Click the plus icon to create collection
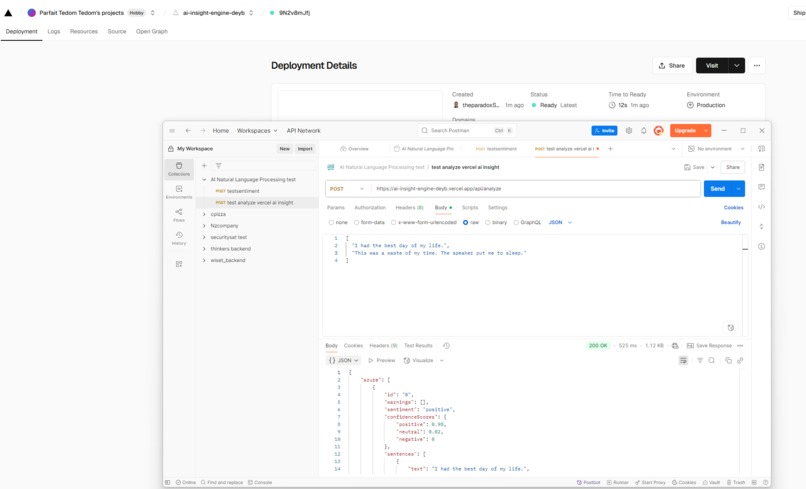Image resolution: width=806 pixels, height=489 pixels. [204, 166]
